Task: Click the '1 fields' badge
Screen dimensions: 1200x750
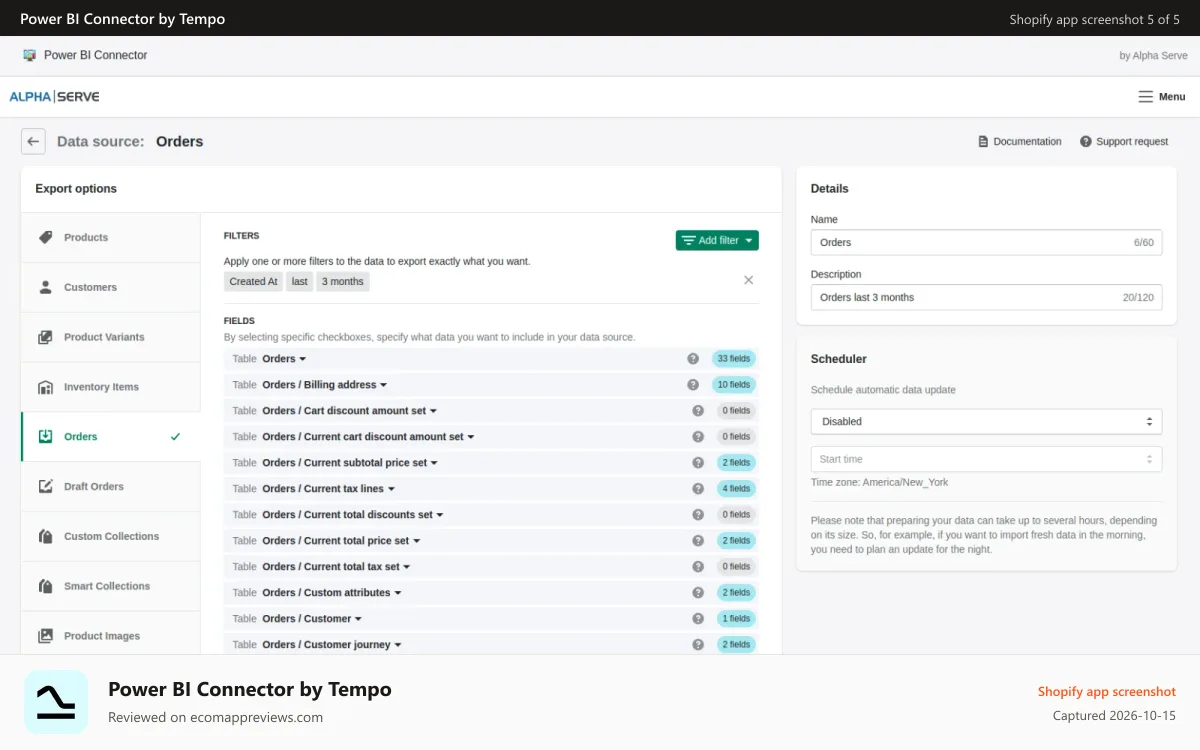Action: [x=737, y=619]
